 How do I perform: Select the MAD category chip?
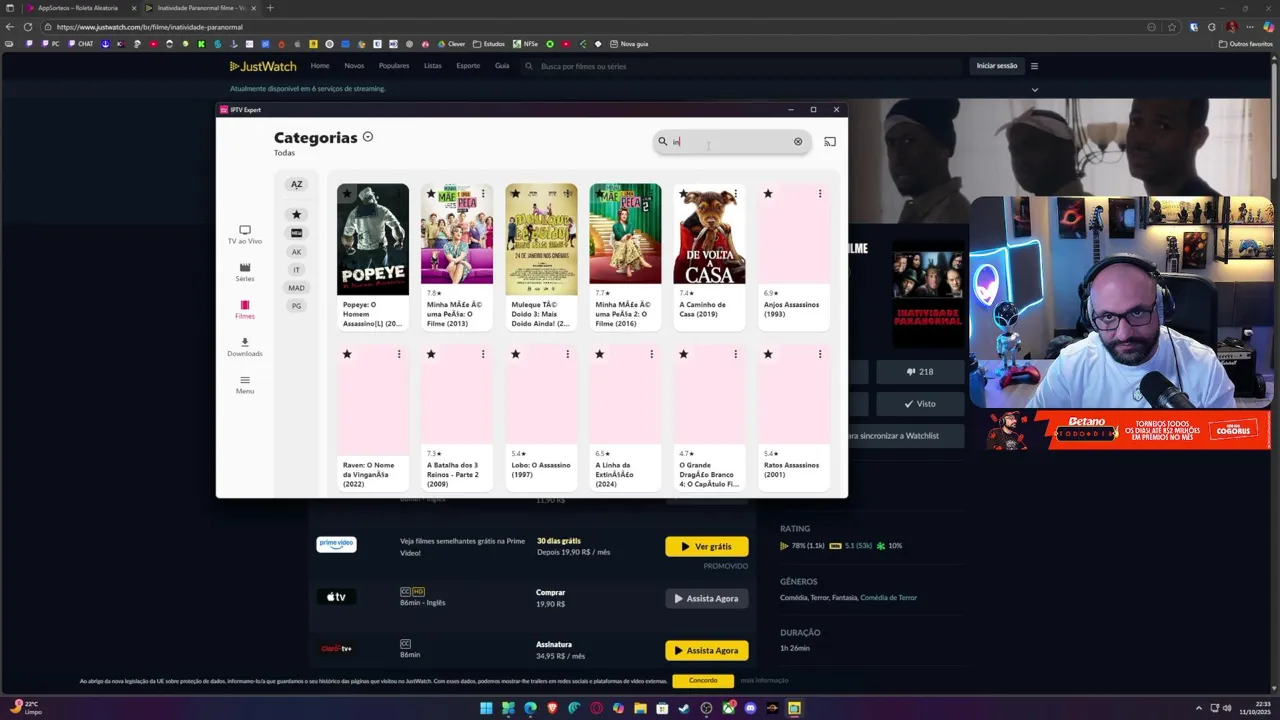(x=296, y=288)
